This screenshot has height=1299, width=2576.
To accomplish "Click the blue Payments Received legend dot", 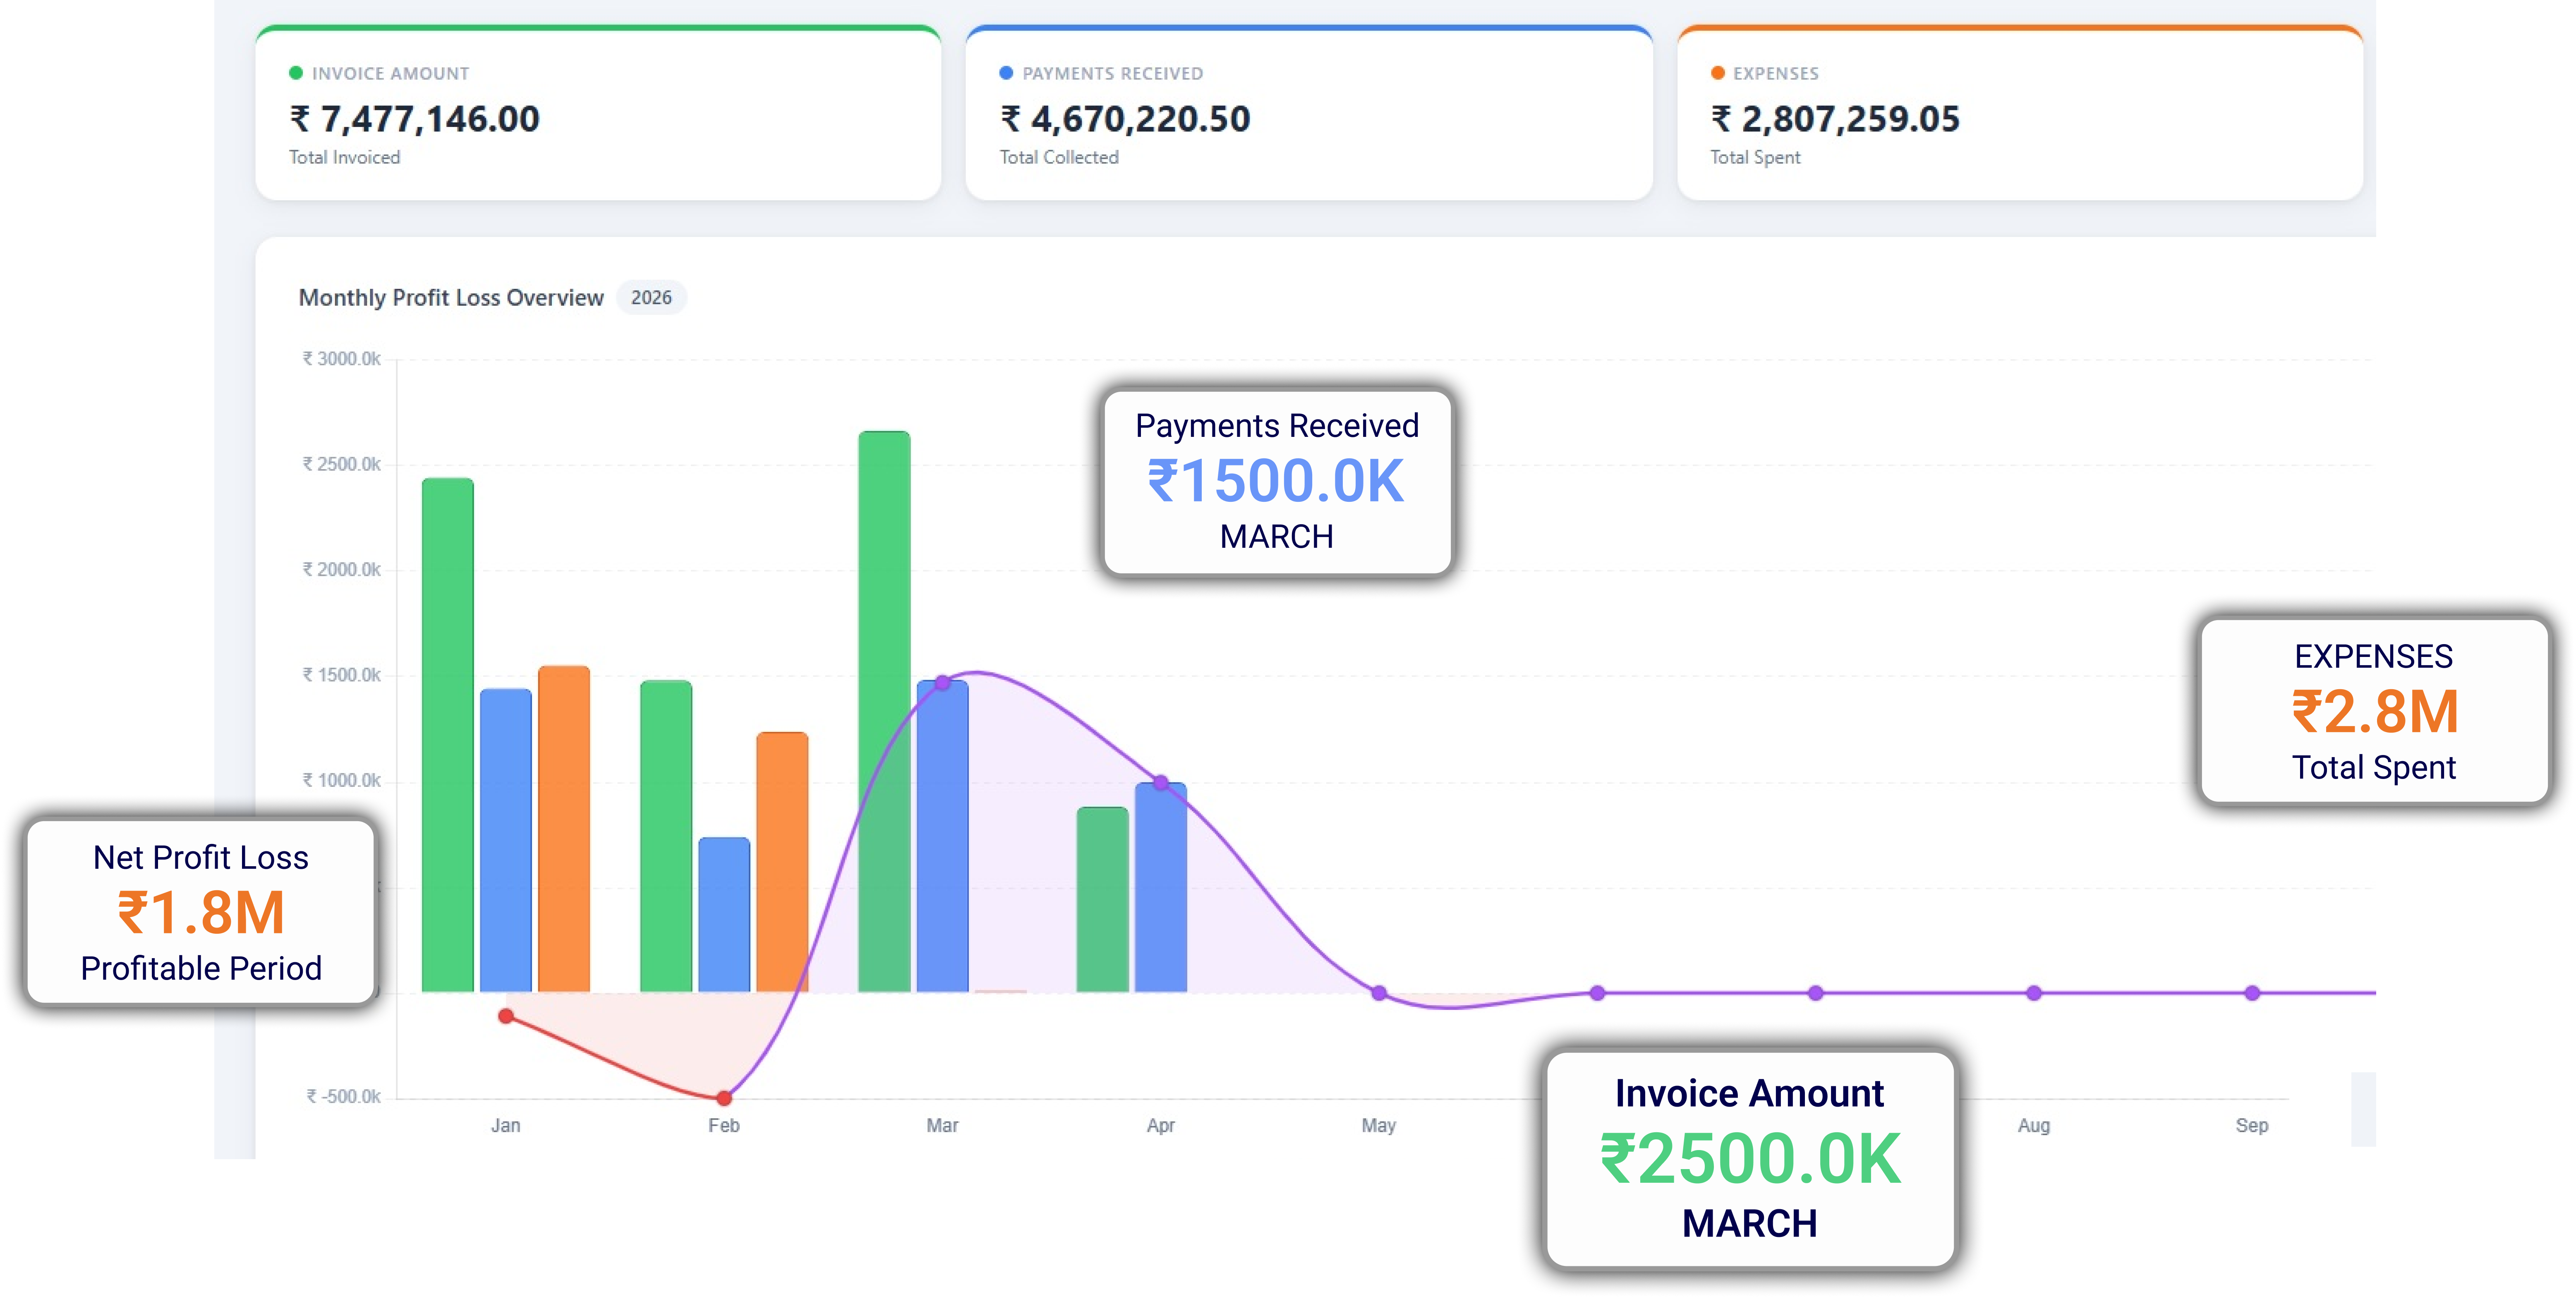I will click(1006, 73).
